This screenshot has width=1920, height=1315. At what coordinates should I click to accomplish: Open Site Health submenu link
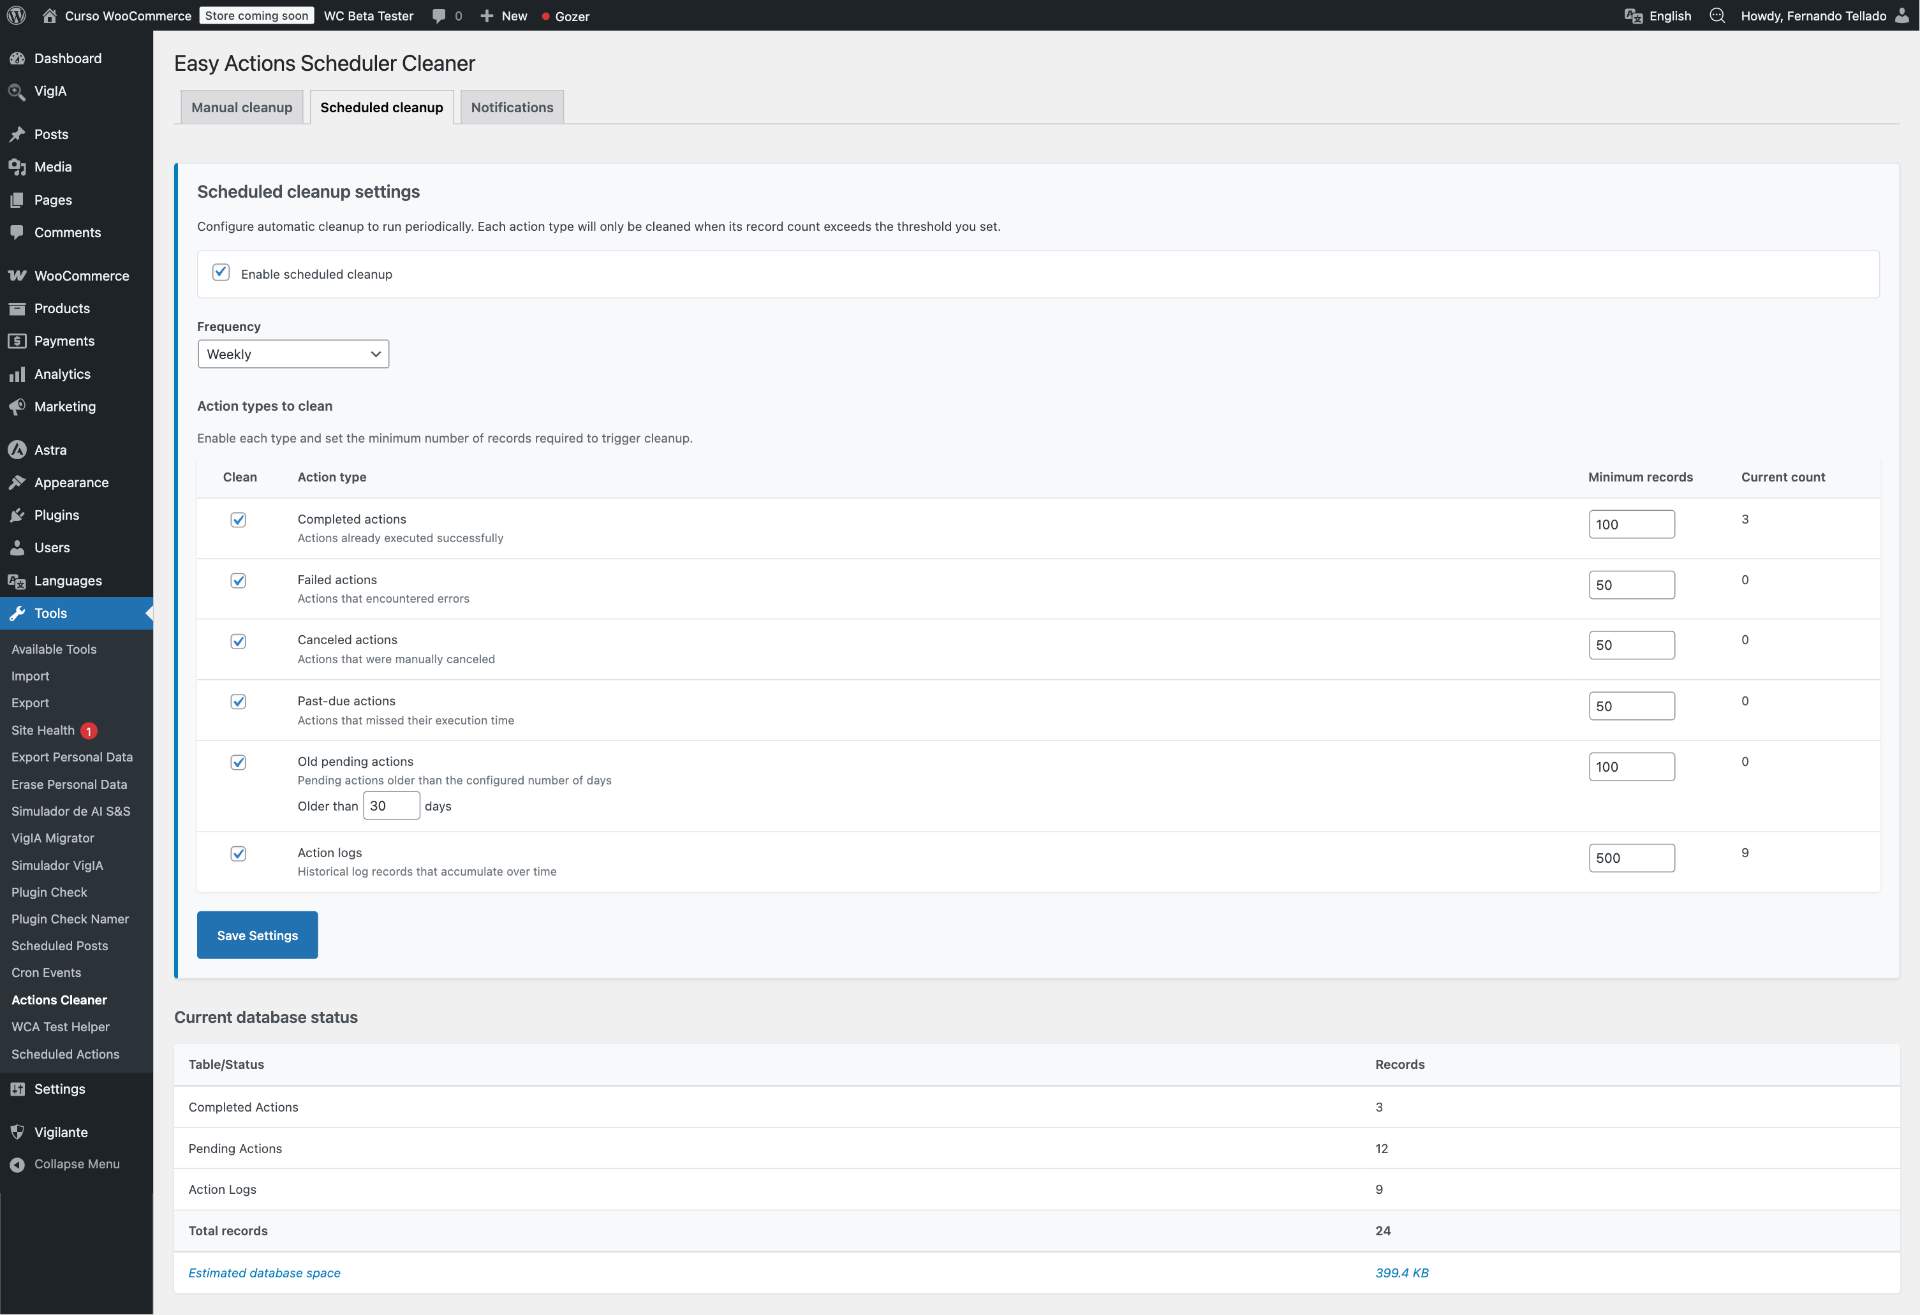point(43,730)
